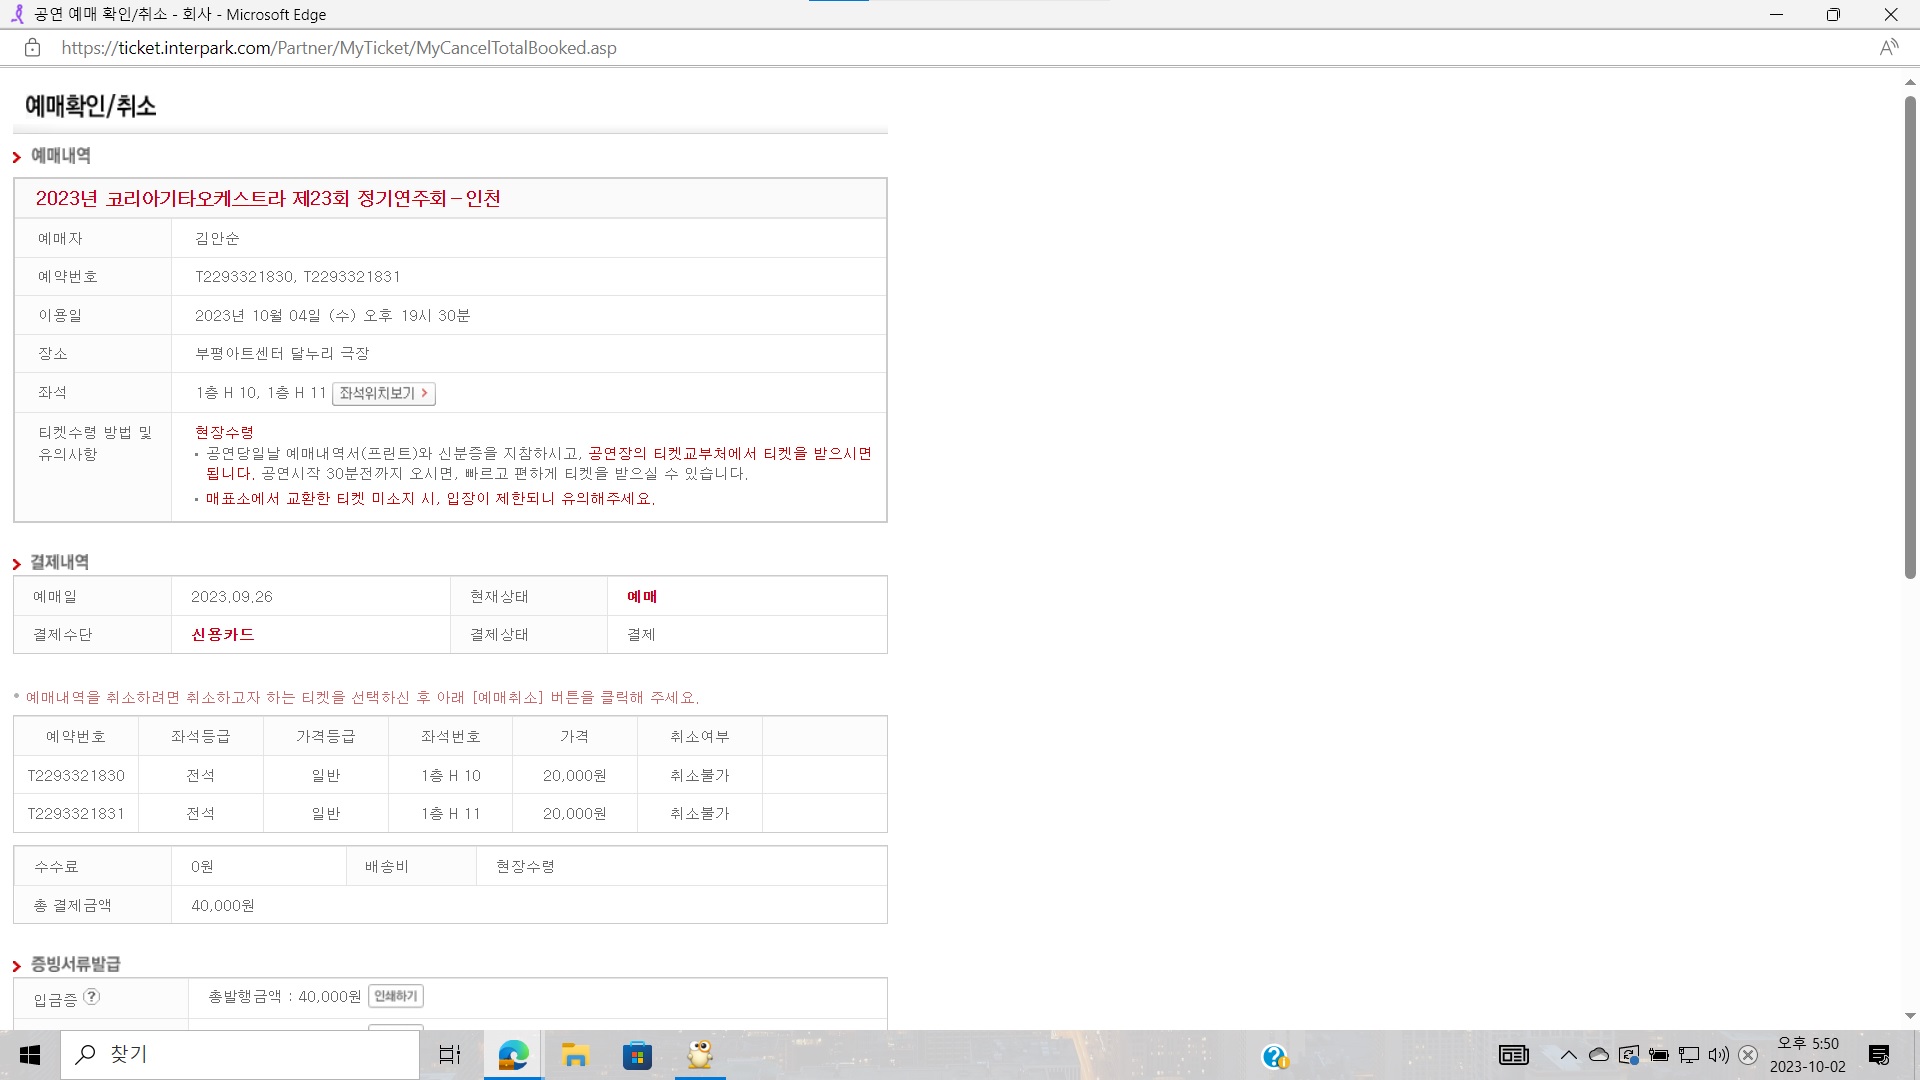Viewport: 1920px width, 1080px height.
Task: Open Microsoft Store from the taskbar
Action: click(637, 1055)
